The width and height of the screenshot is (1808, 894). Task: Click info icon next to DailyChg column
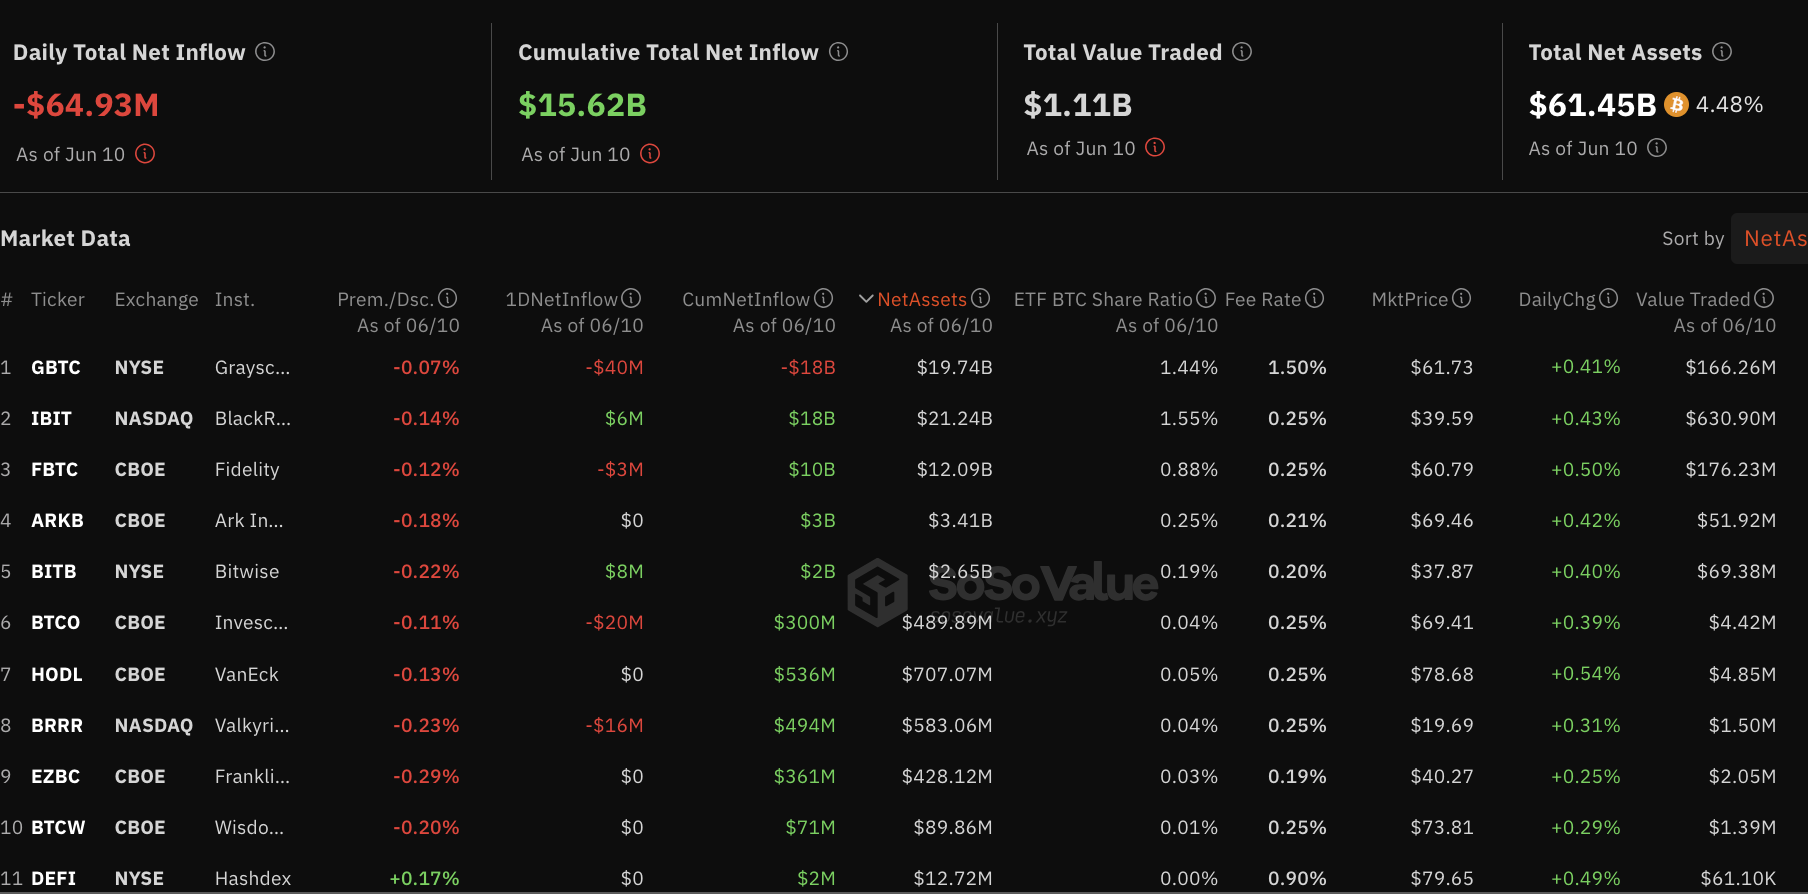tap(1608, 298)
